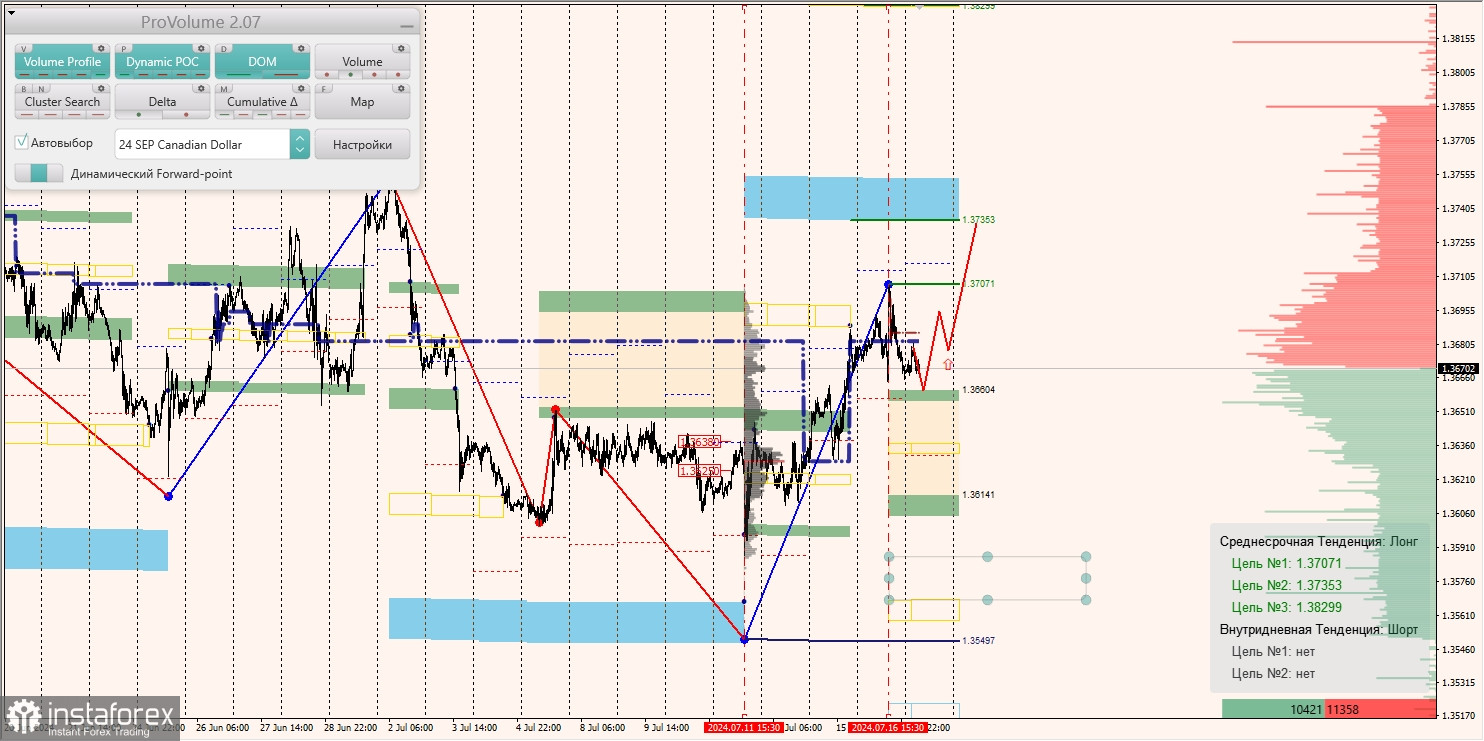Image resolution: width=1484 pixels, height=741 pixels.
Task: Click 1.35170 on the price scale
Action: tap(1460, 716)
